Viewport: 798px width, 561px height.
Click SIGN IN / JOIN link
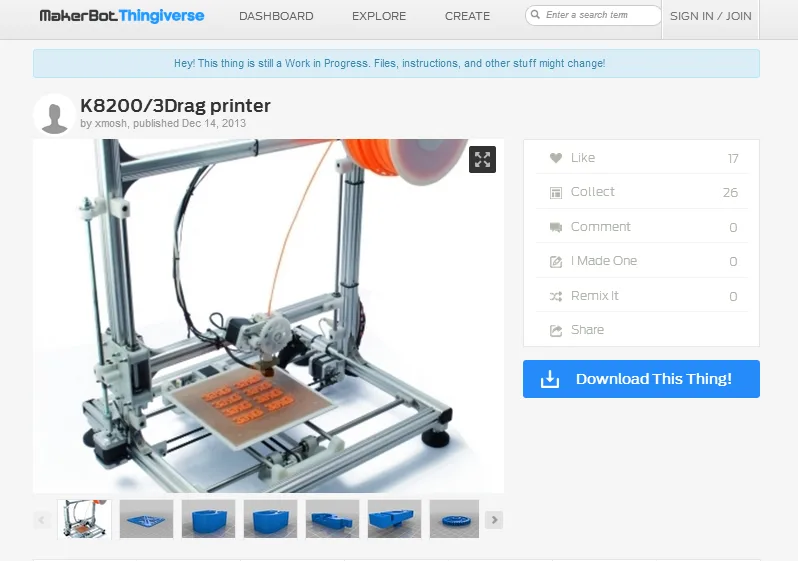(x=710, y=16)
